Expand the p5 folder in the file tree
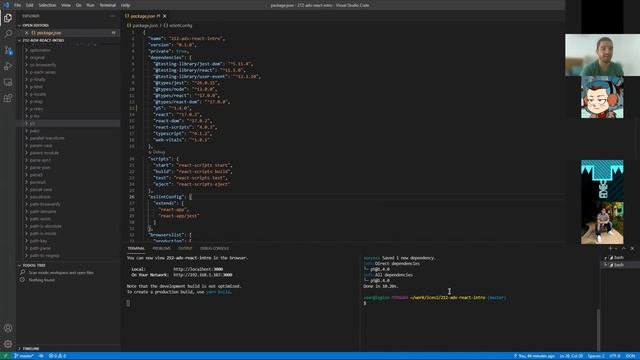Screen dimensions: 640x360 32,123
